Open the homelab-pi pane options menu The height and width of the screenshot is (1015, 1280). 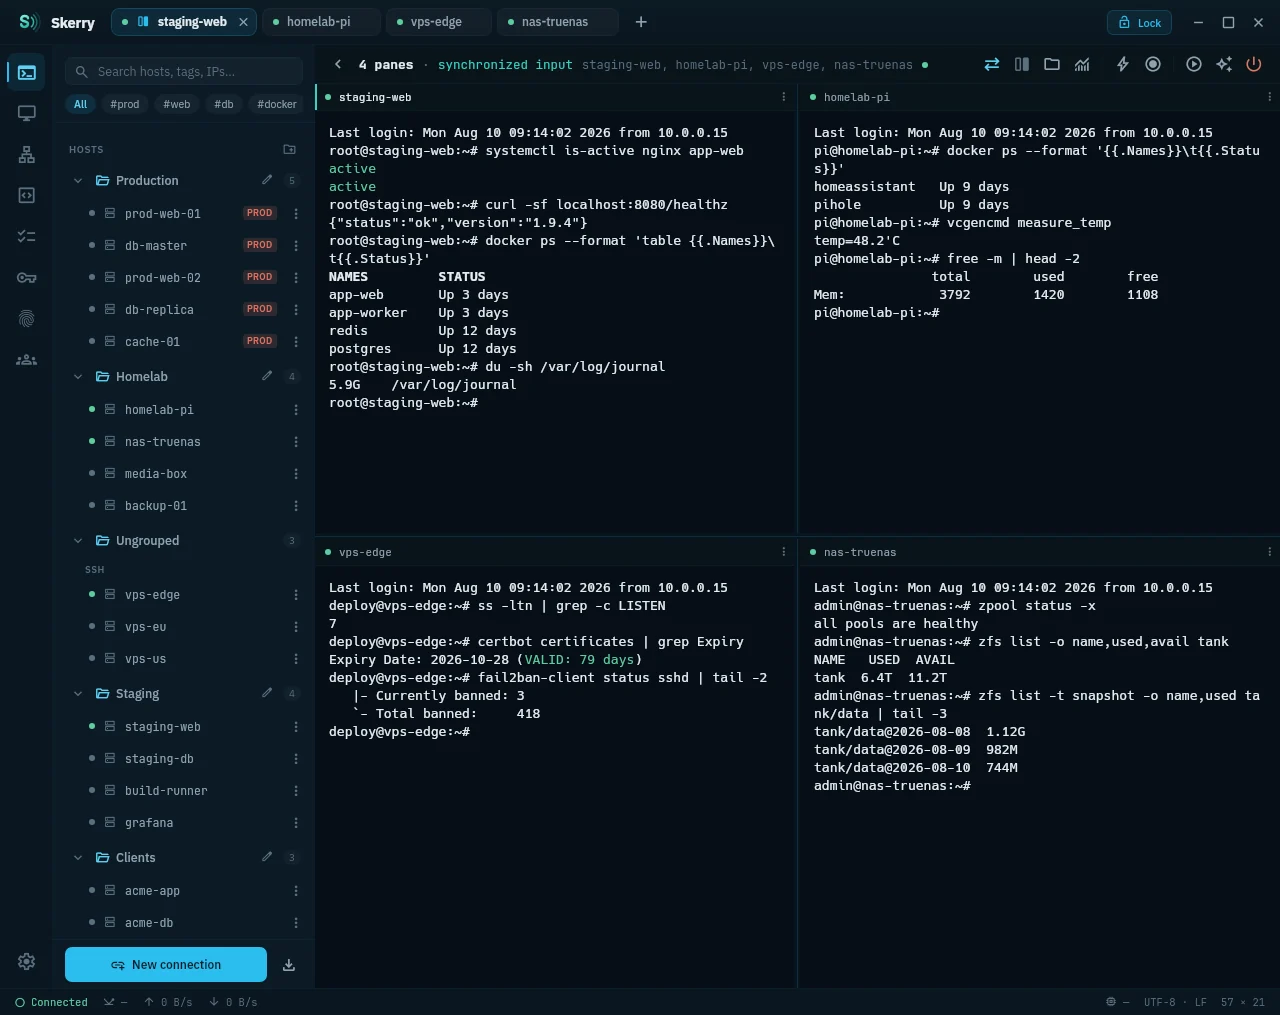coord(1270,97)
